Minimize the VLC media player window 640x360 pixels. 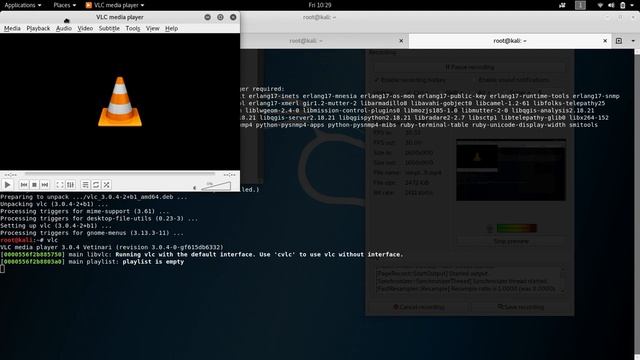point(207,17)
